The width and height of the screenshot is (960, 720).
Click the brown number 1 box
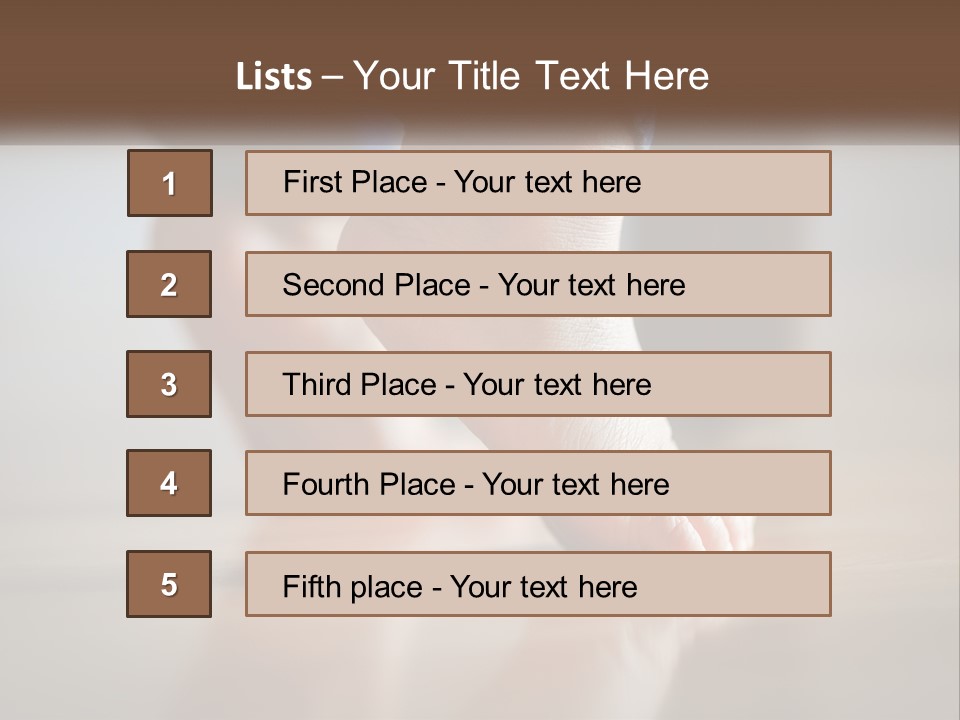click(x=169, y=183)
